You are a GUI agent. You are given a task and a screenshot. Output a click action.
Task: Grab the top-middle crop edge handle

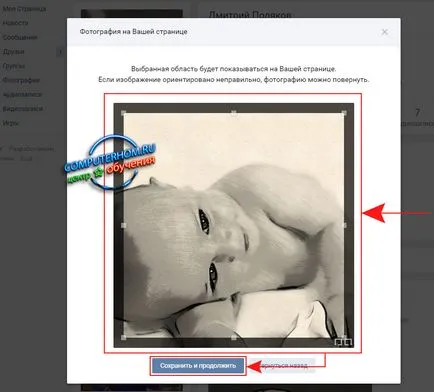click(x=234, y=113)
